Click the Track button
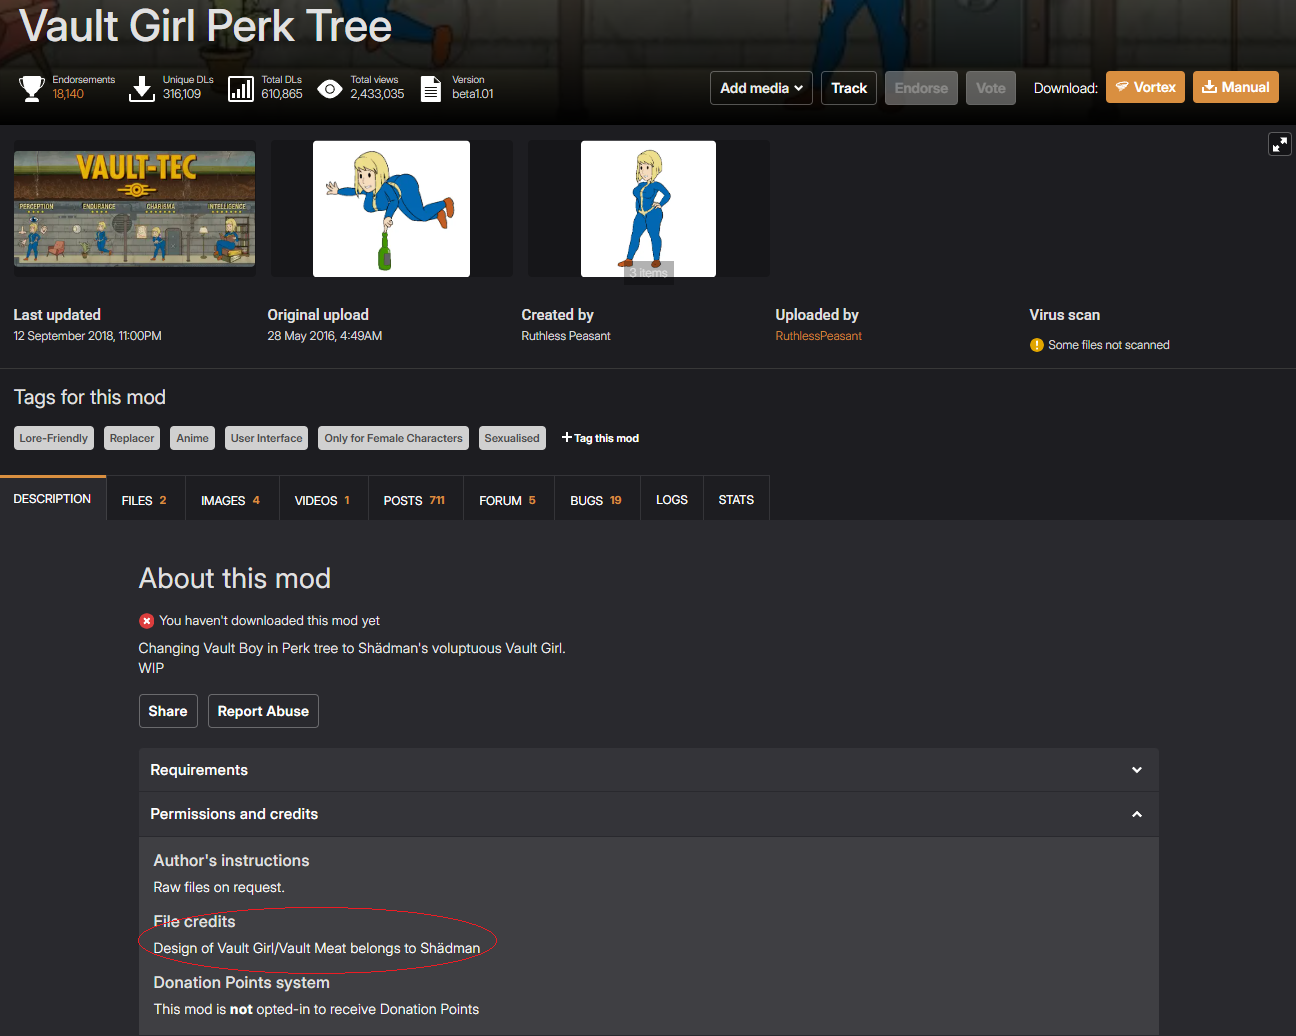Viewport: 1296px width, 1036px height. click(849, 88)
